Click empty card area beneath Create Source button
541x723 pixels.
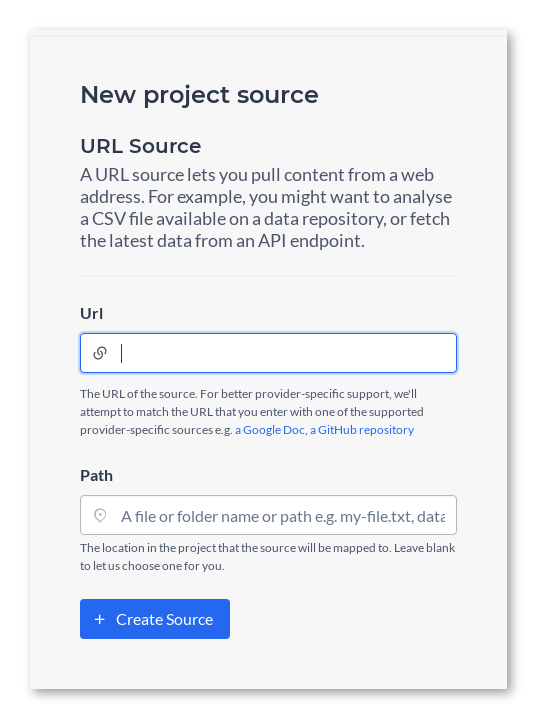(x=268, y=664)
